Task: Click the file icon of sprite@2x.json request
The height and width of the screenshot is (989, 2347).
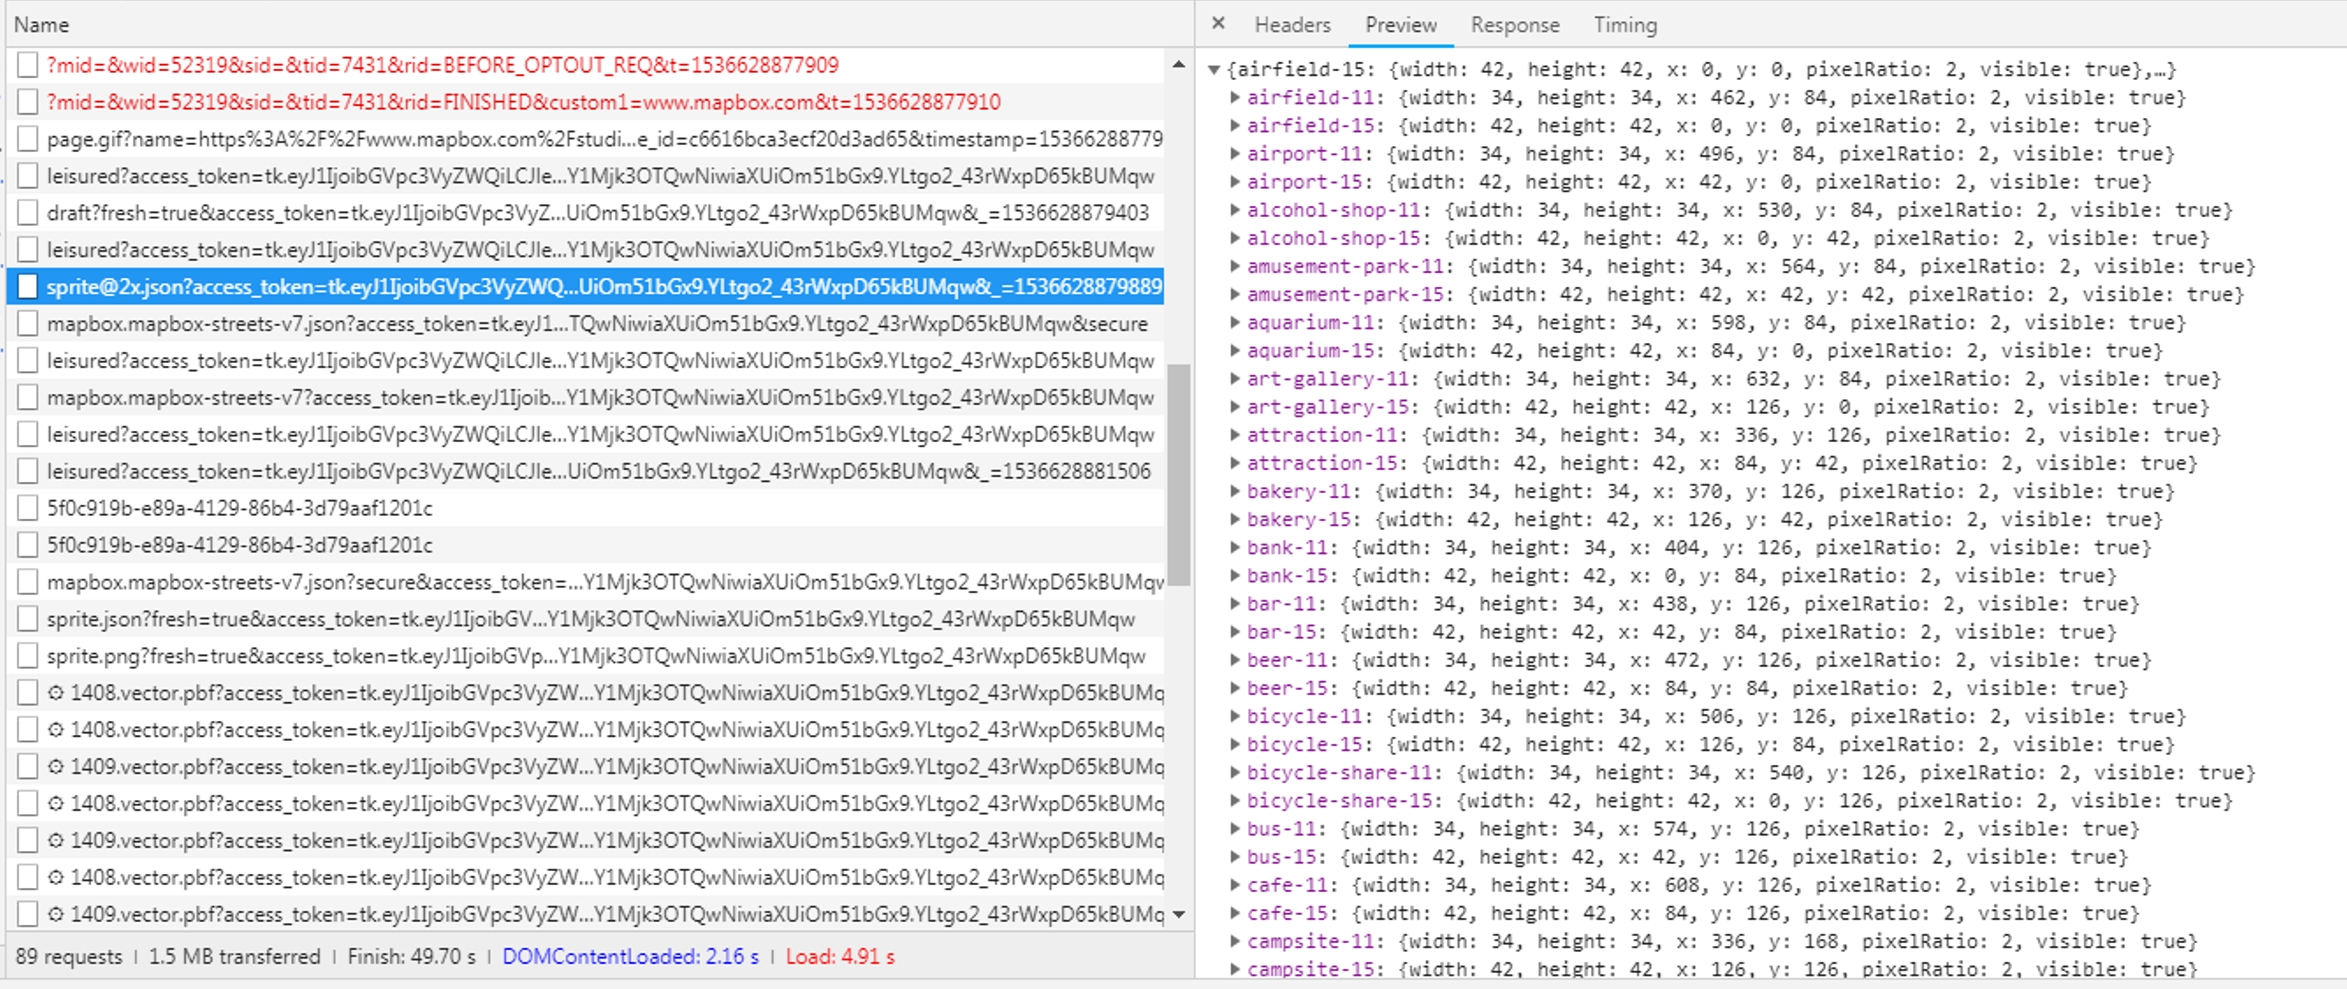Action: click(x=28, y=287)
